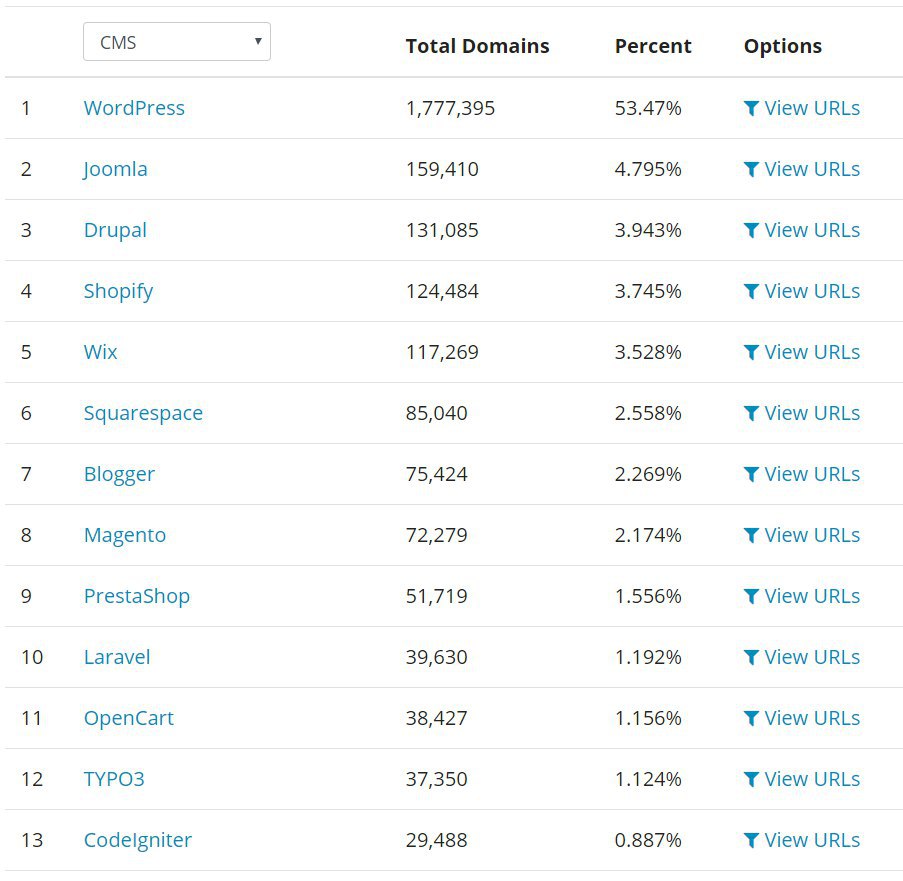Click the filter icon in Wix row
The height and width of the screenshot is (881, 903).
point(751,352)
